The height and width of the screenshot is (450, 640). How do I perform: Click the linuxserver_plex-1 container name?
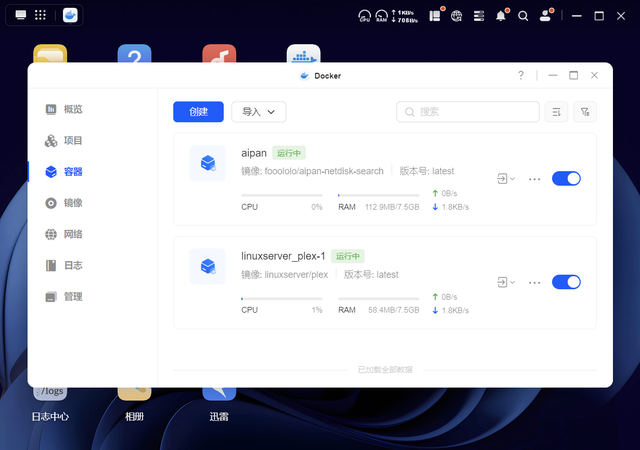click(x=283, y=256)
